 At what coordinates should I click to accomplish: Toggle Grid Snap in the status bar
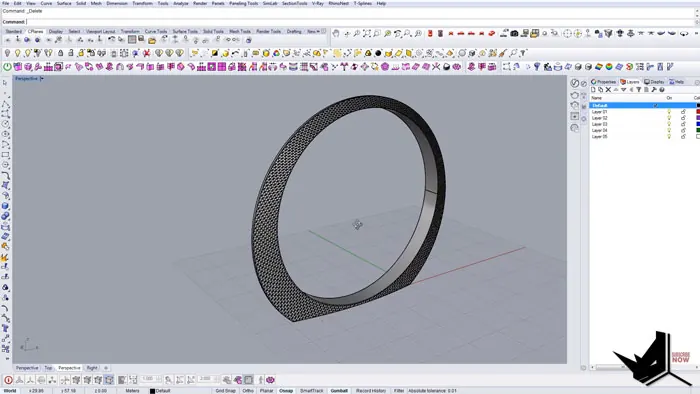(225, 390)
